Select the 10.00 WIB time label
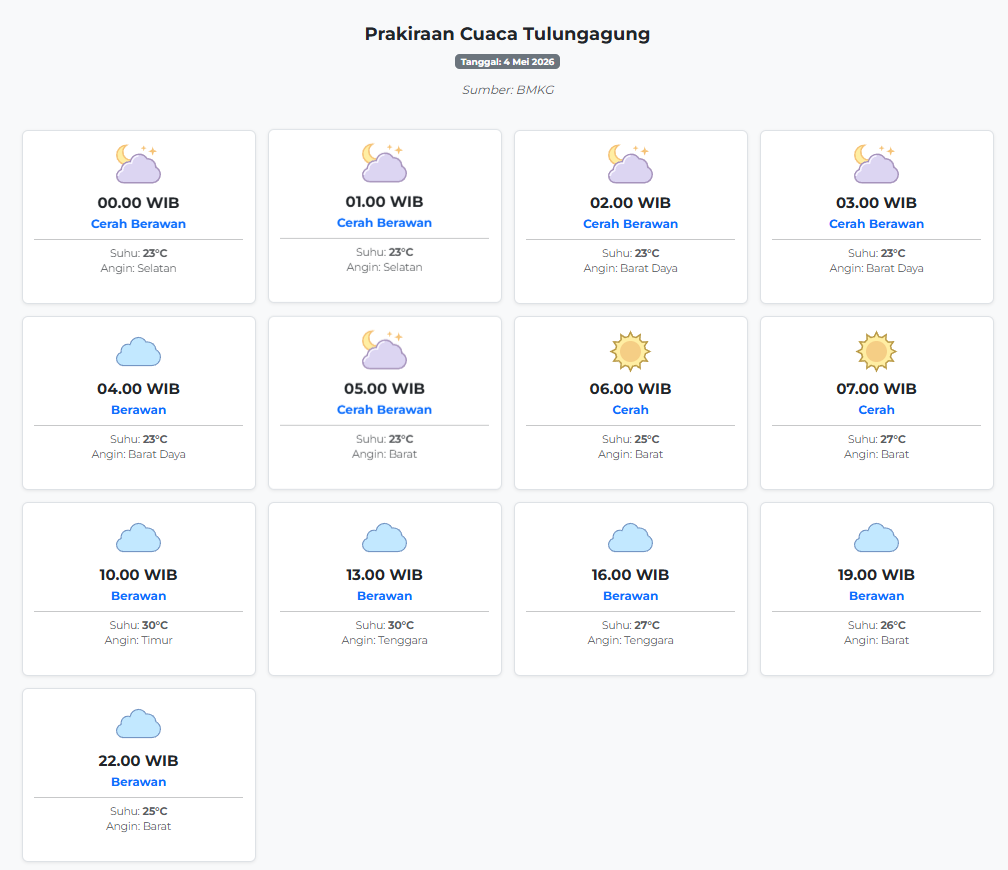1008x870 pixels. (138, 575)
